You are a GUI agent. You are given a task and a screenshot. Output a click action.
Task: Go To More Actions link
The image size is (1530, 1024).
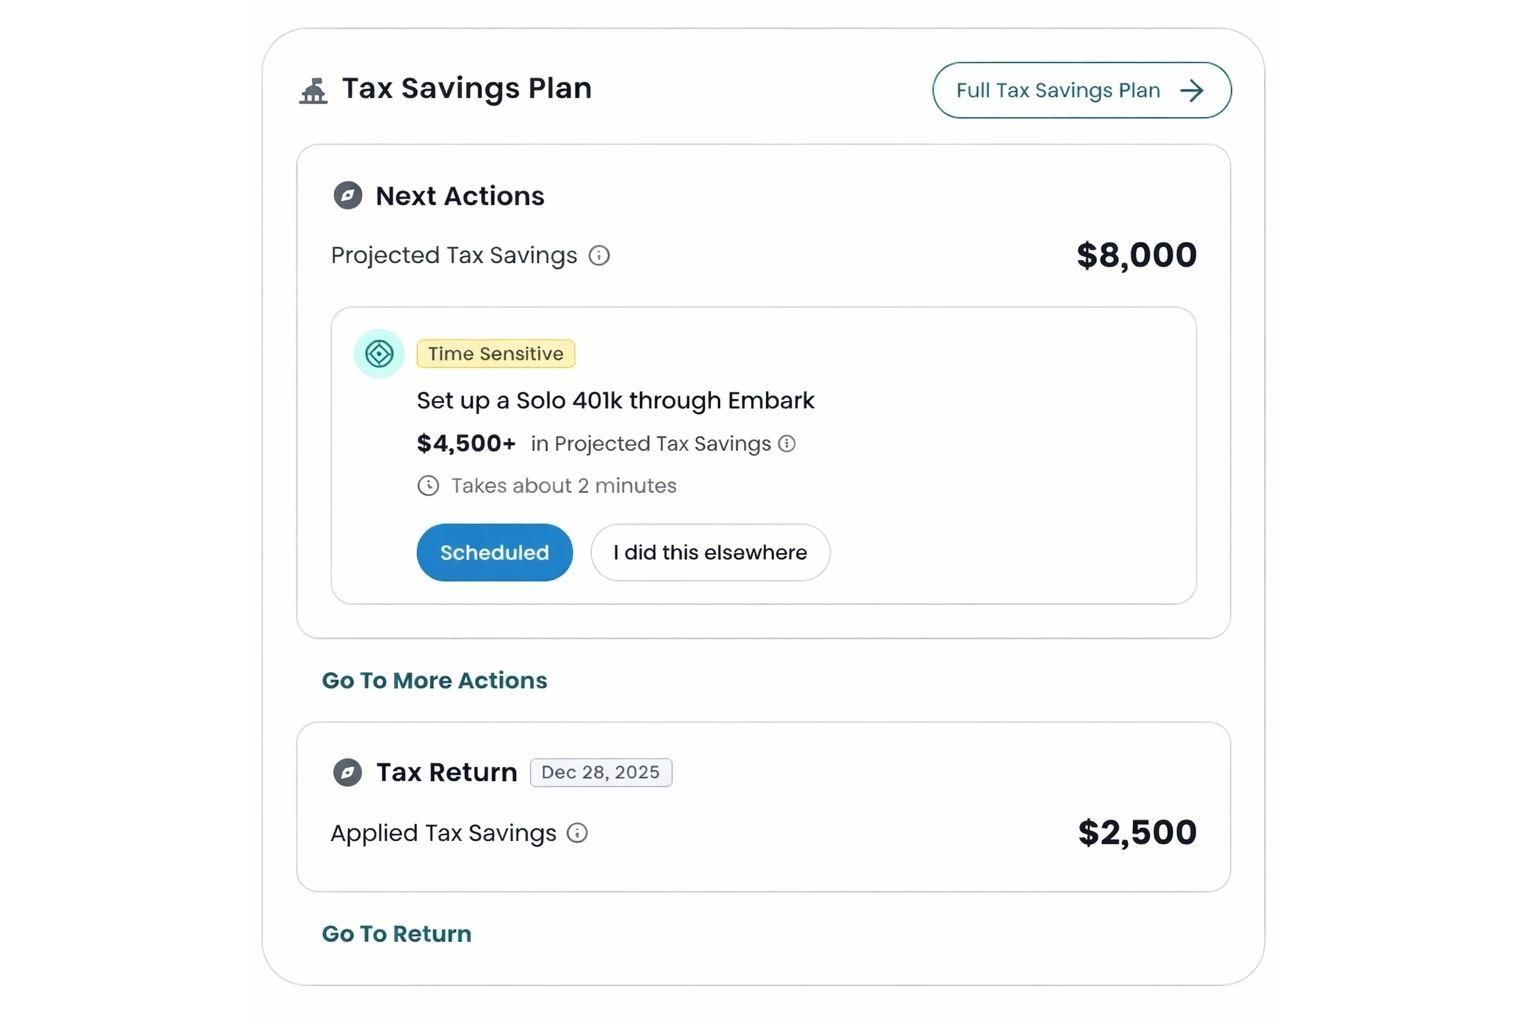tap(434, 680)
